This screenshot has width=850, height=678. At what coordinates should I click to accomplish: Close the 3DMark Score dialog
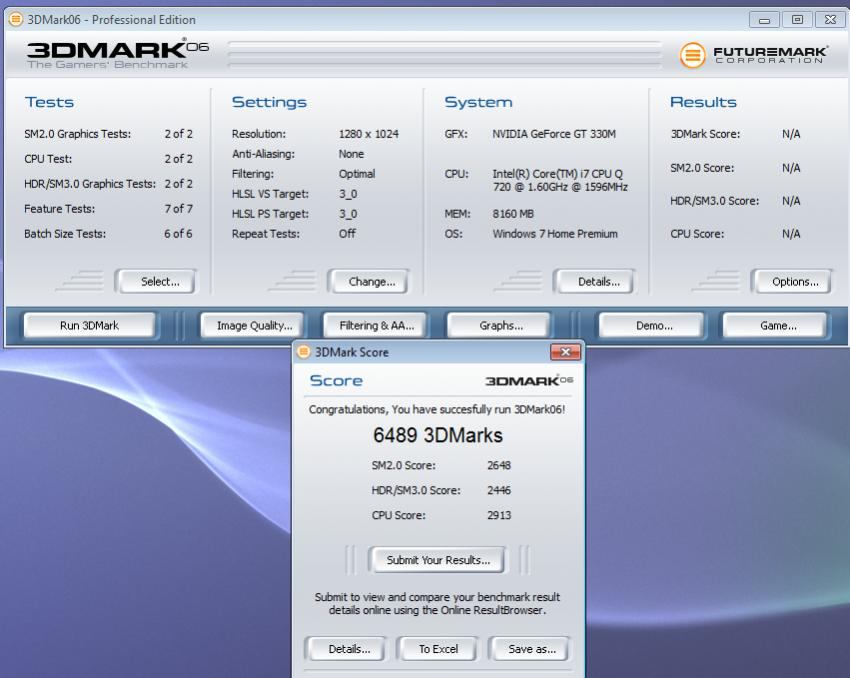565,352
